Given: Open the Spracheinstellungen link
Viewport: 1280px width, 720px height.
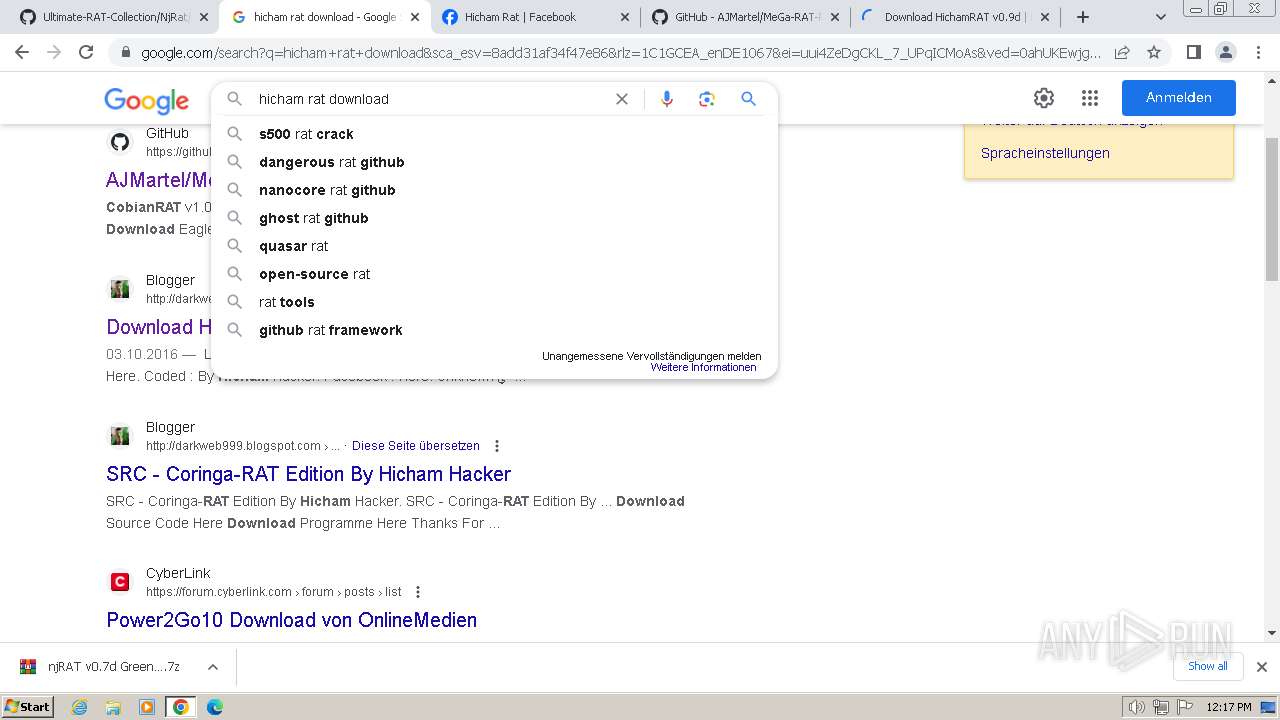Looking at the screenshot, I should (x=1045, y=153).
